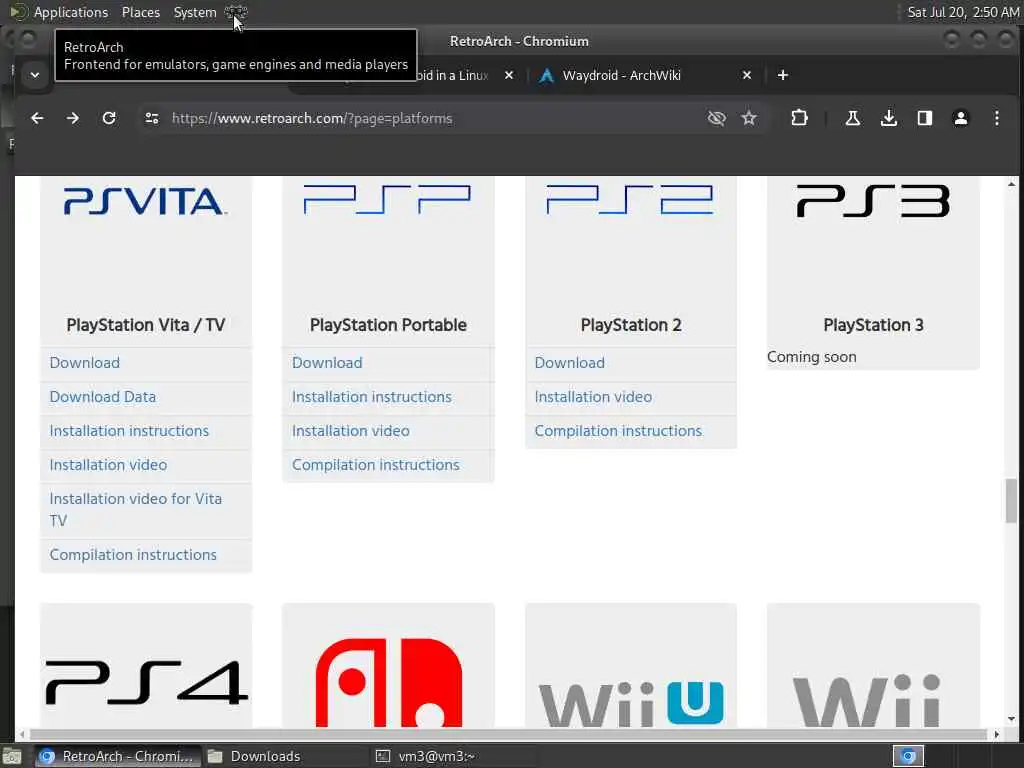This screenshot has height=768, width=1024.
Task: Toggle the side panel icon
Action: [925, 118]
